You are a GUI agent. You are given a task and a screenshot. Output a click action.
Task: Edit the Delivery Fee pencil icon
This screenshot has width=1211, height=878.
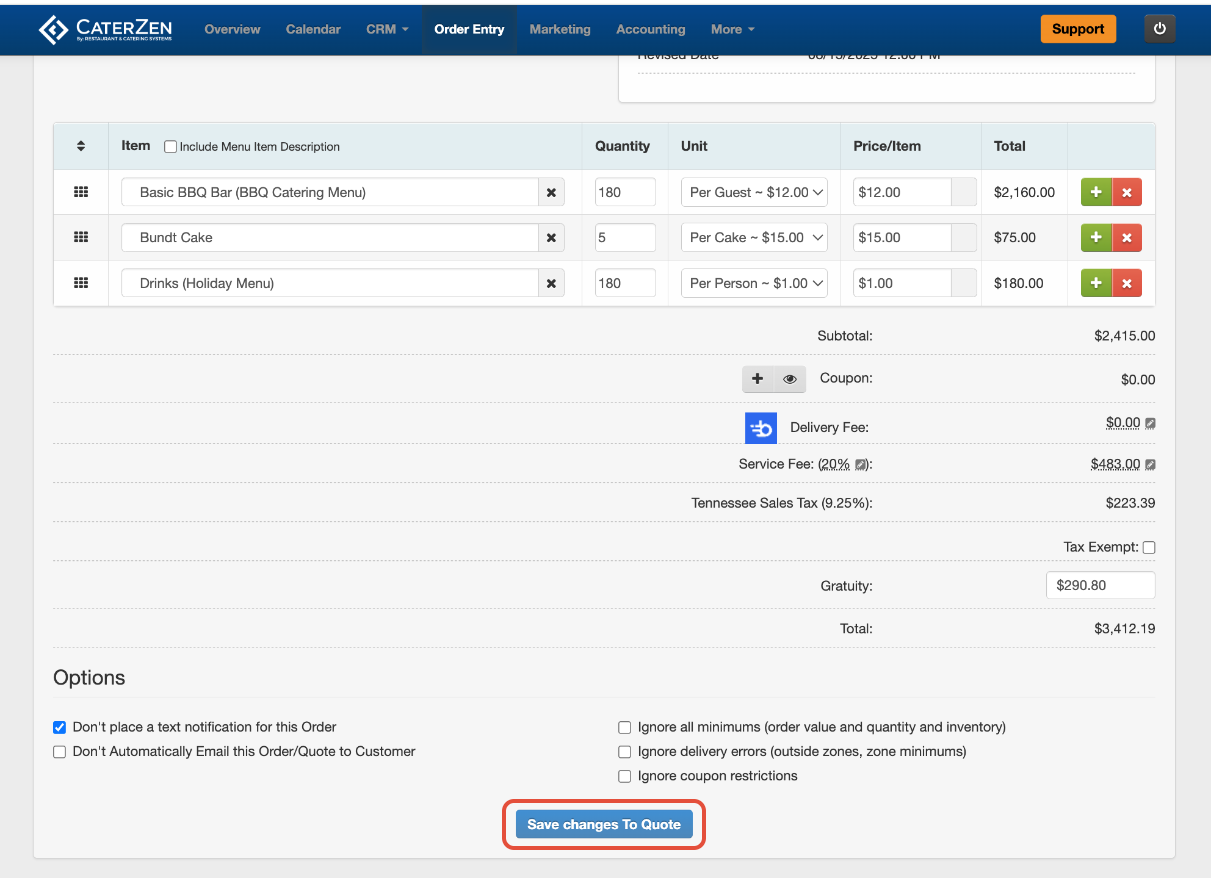1150,423
